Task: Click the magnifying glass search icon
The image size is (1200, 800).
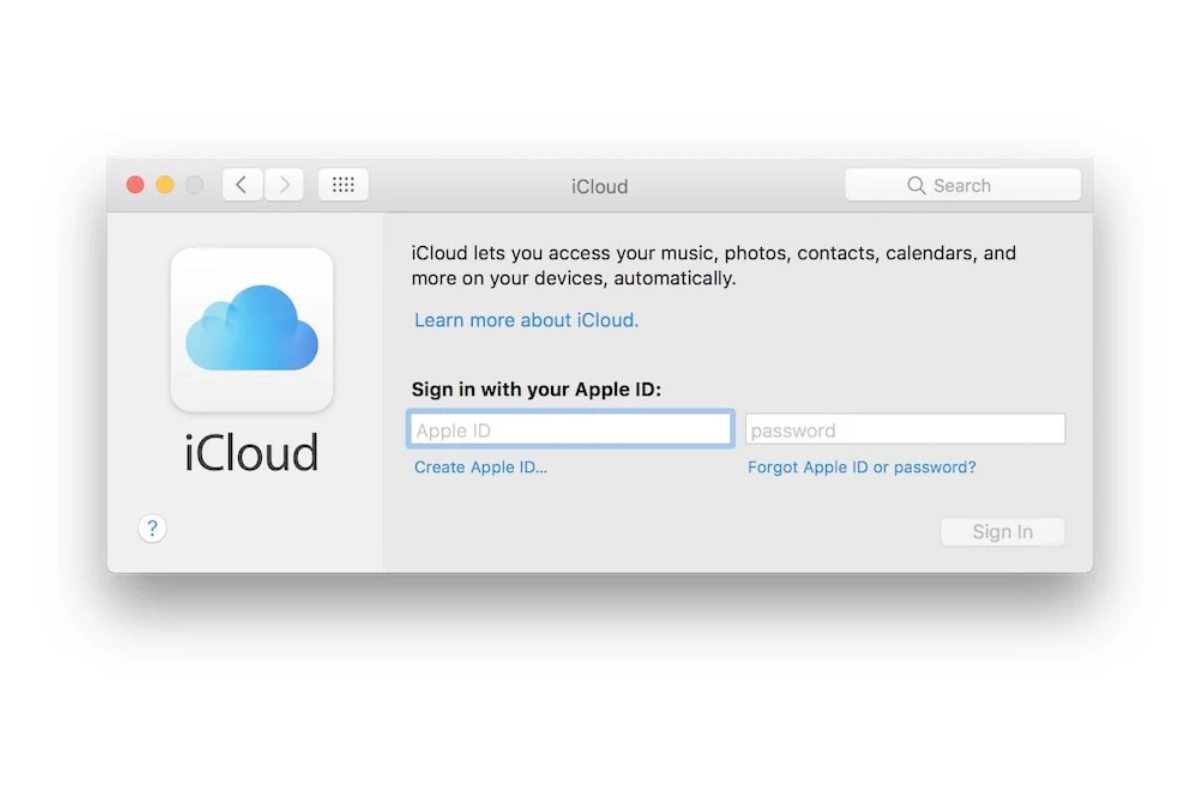Action: tap(916, 186)
